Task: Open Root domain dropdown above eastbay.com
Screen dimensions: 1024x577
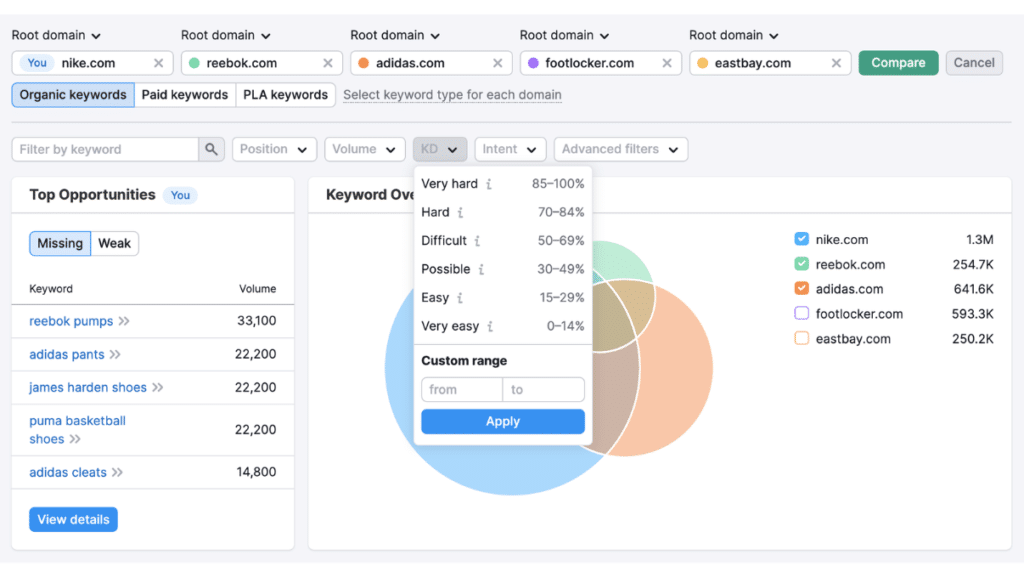Action: click(x=734, y=35)
